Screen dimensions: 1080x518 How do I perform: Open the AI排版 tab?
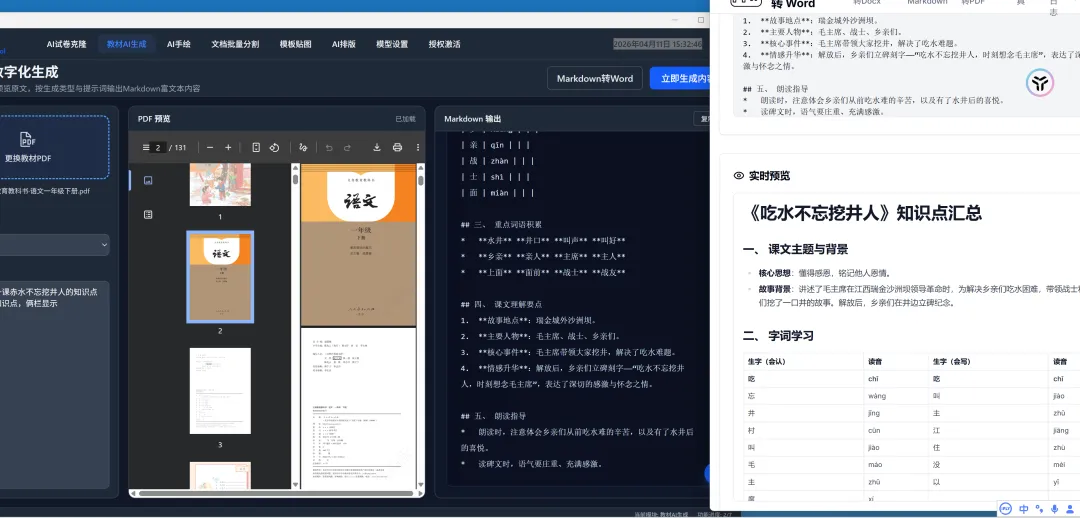point(344,44)
